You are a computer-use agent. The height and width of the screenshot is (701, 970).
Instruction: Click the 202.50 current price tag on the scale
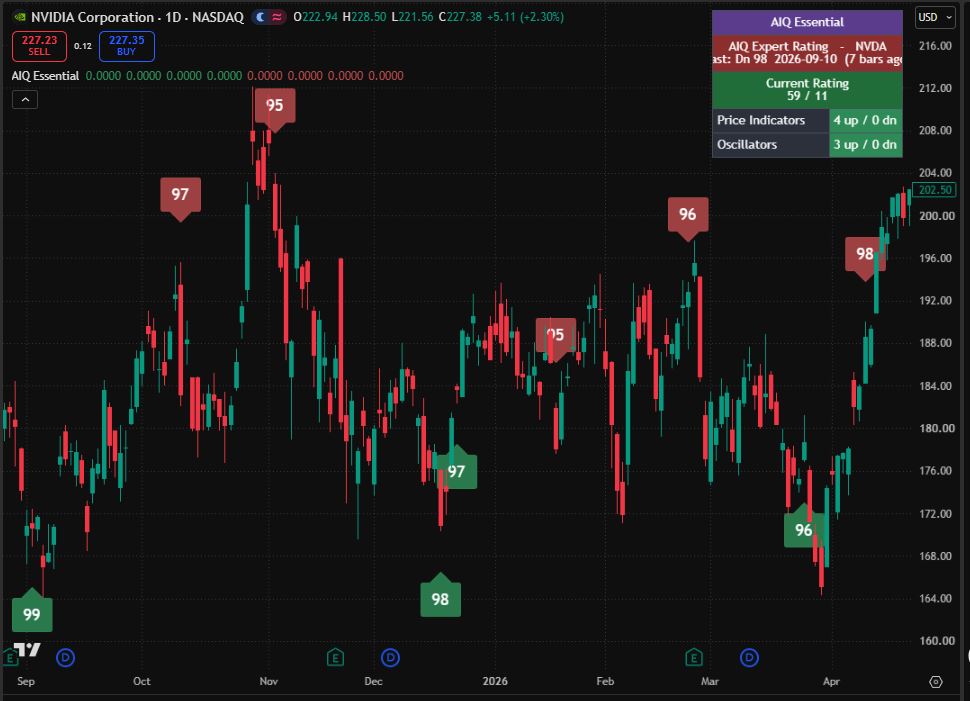pyautogui.click(x=934, y=190)
